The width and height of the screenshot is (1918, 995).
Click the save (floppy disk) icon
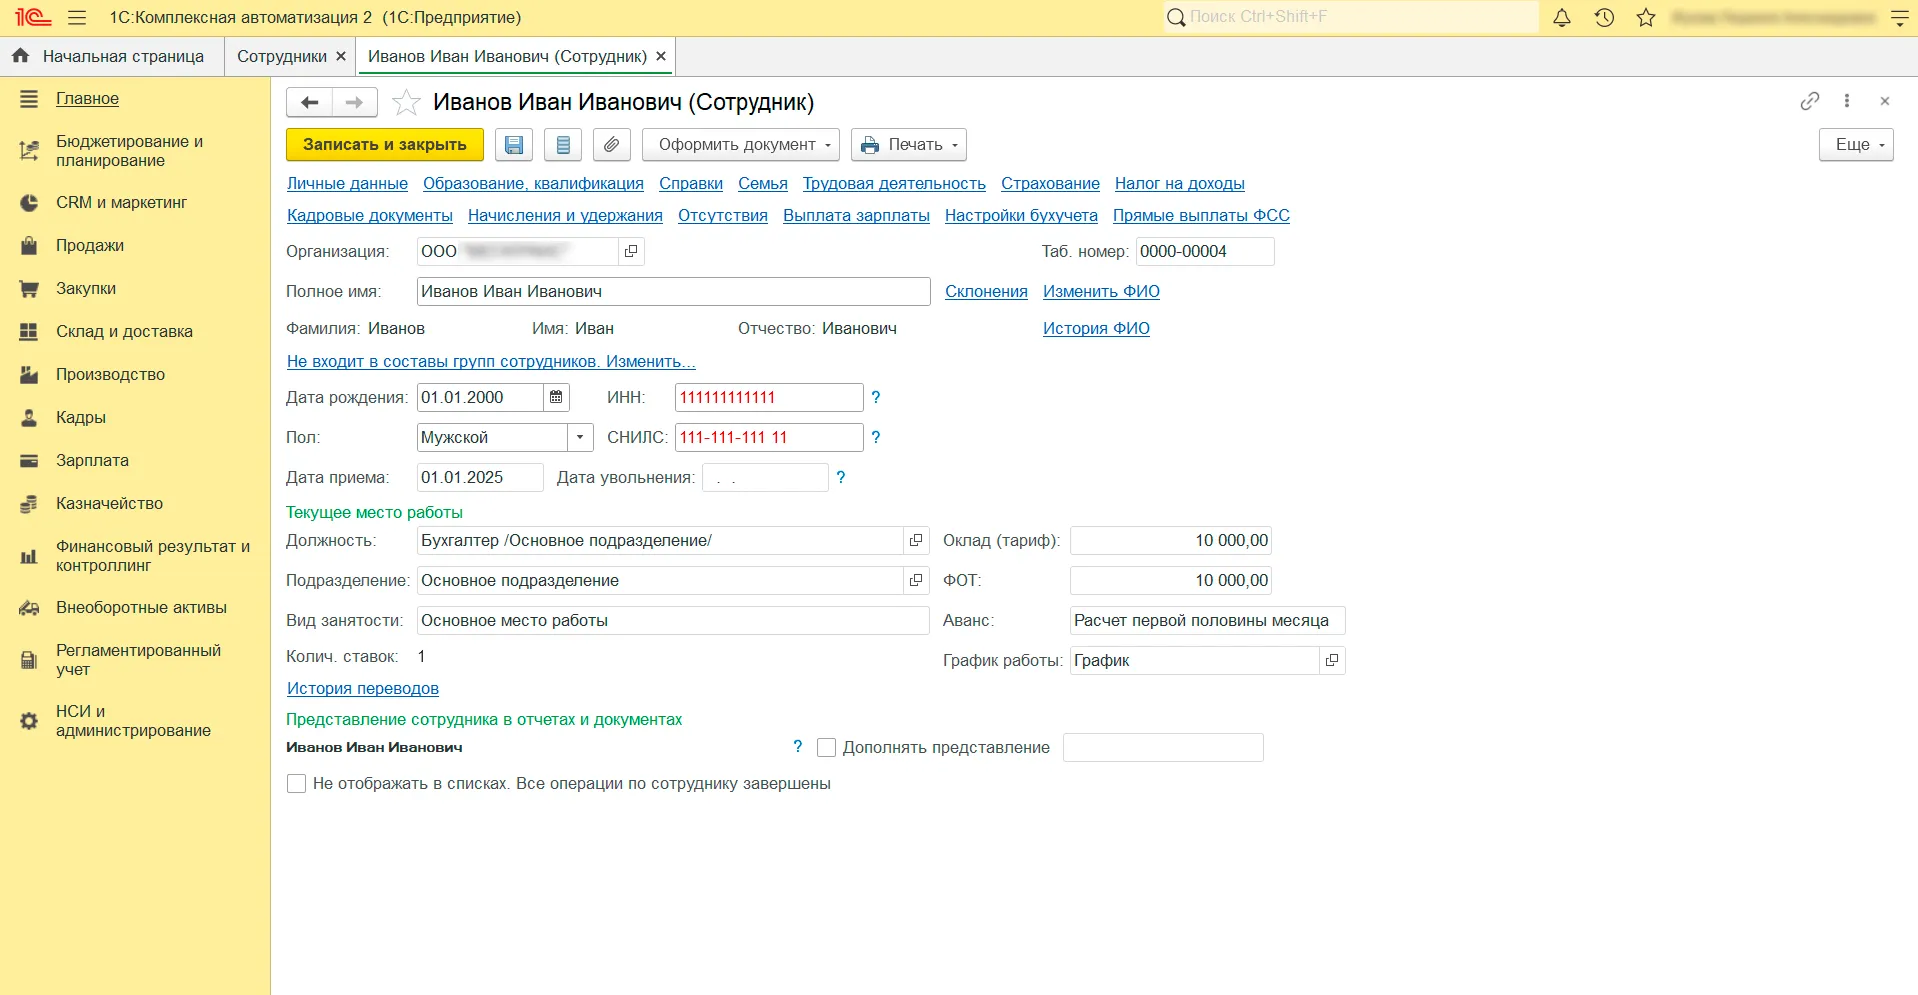[x=513, y=145]
